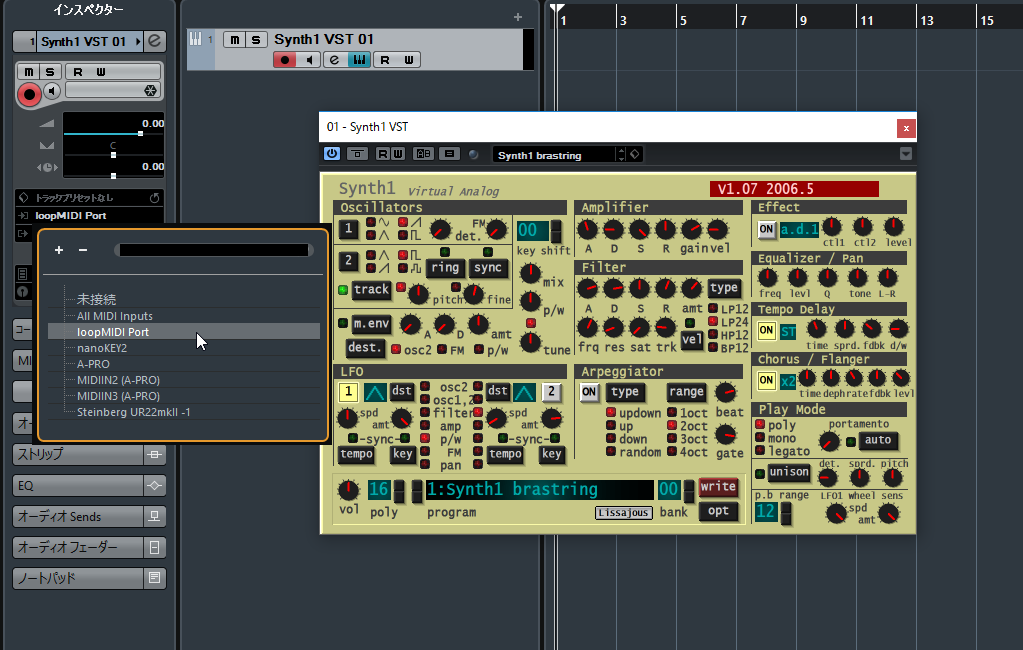Toggle the monitor button on the Synth1 track

coord(309,60)
